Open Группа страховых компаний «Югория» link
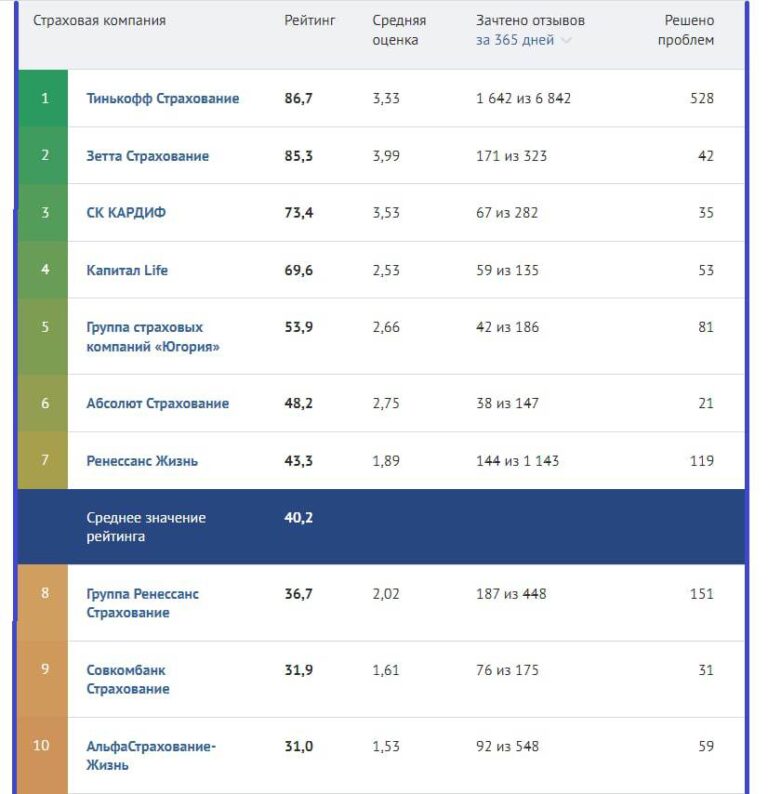 click(153, 337)
